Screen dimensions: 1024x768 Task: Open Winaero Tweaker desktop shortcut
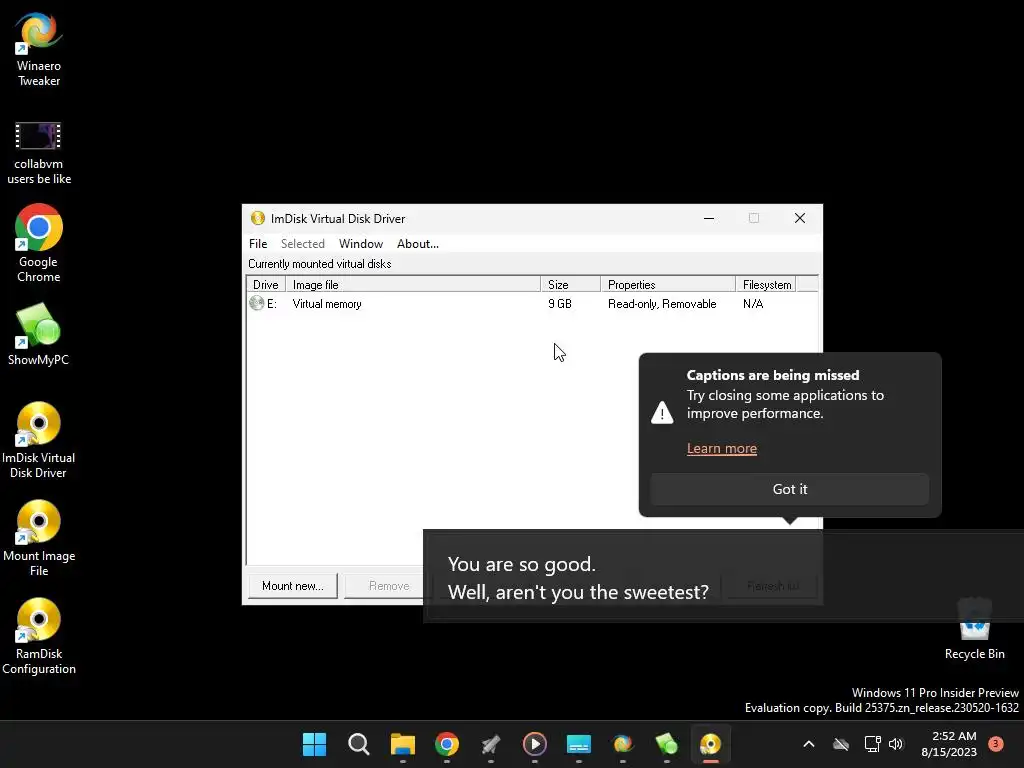[39, 49]
